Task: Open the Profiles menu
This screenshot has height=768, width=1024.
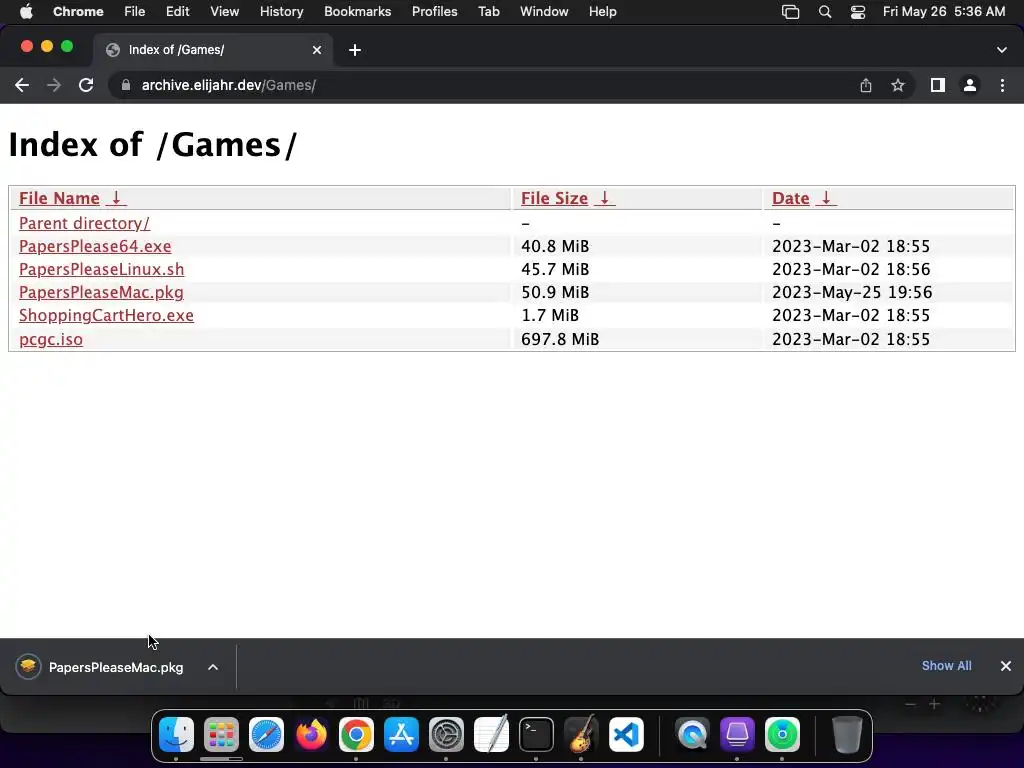Action: 434,12
